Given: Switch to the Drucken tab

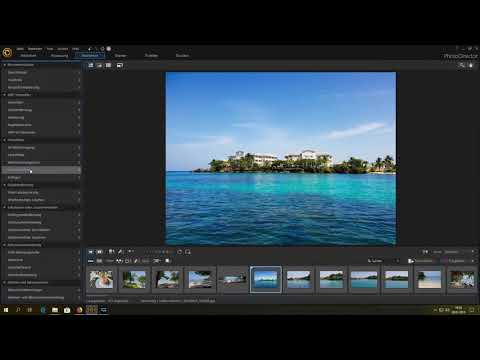Looking at the screenshot, I should click(182, 56).
